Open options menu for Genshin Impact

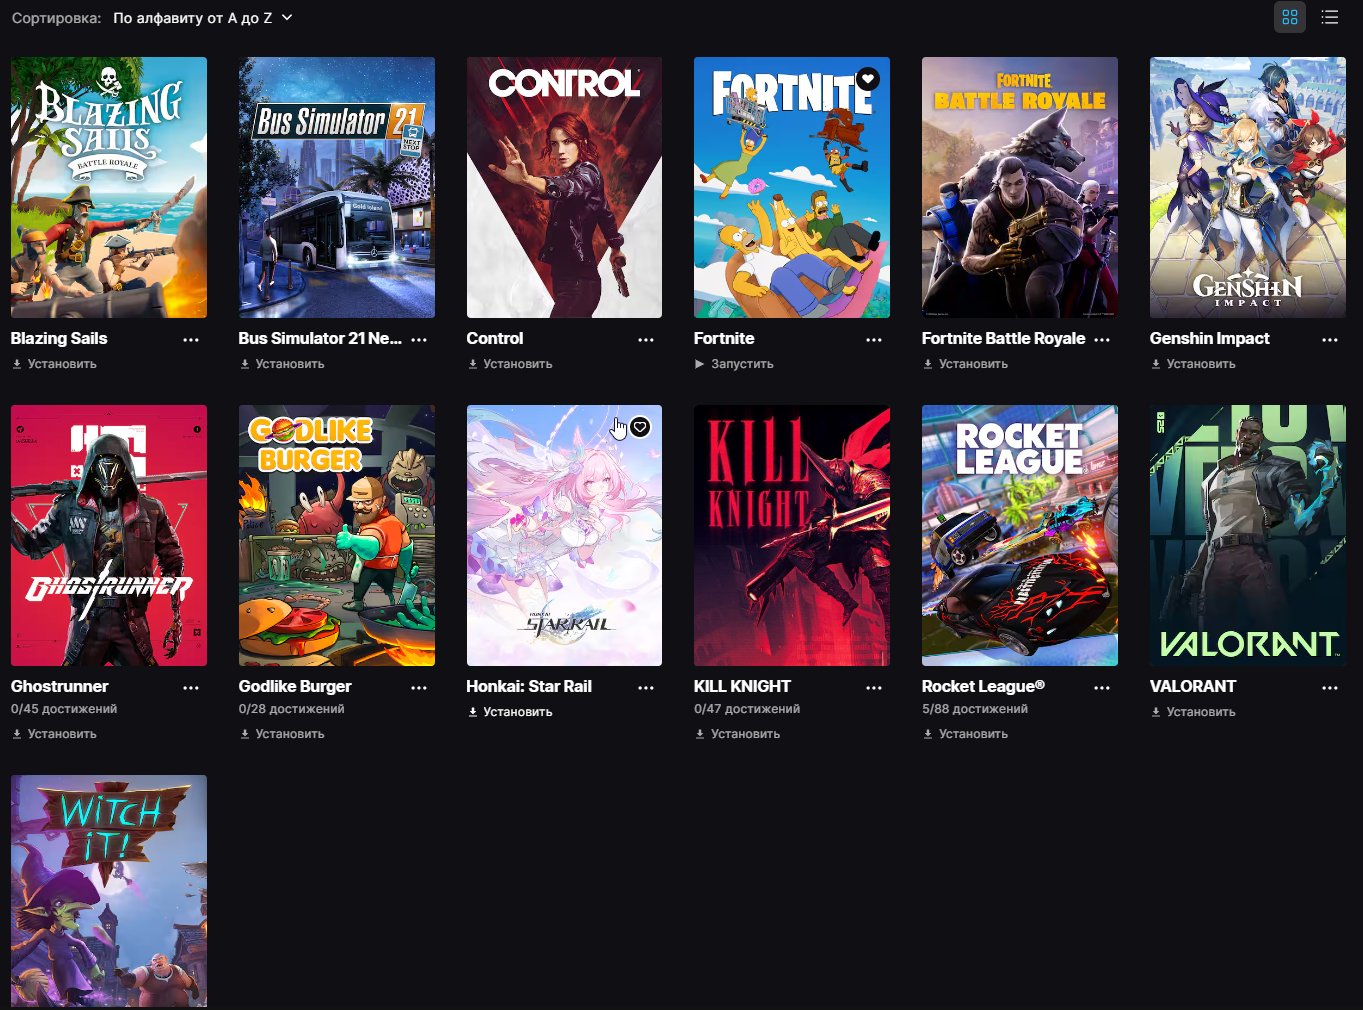coord(1329,340)
